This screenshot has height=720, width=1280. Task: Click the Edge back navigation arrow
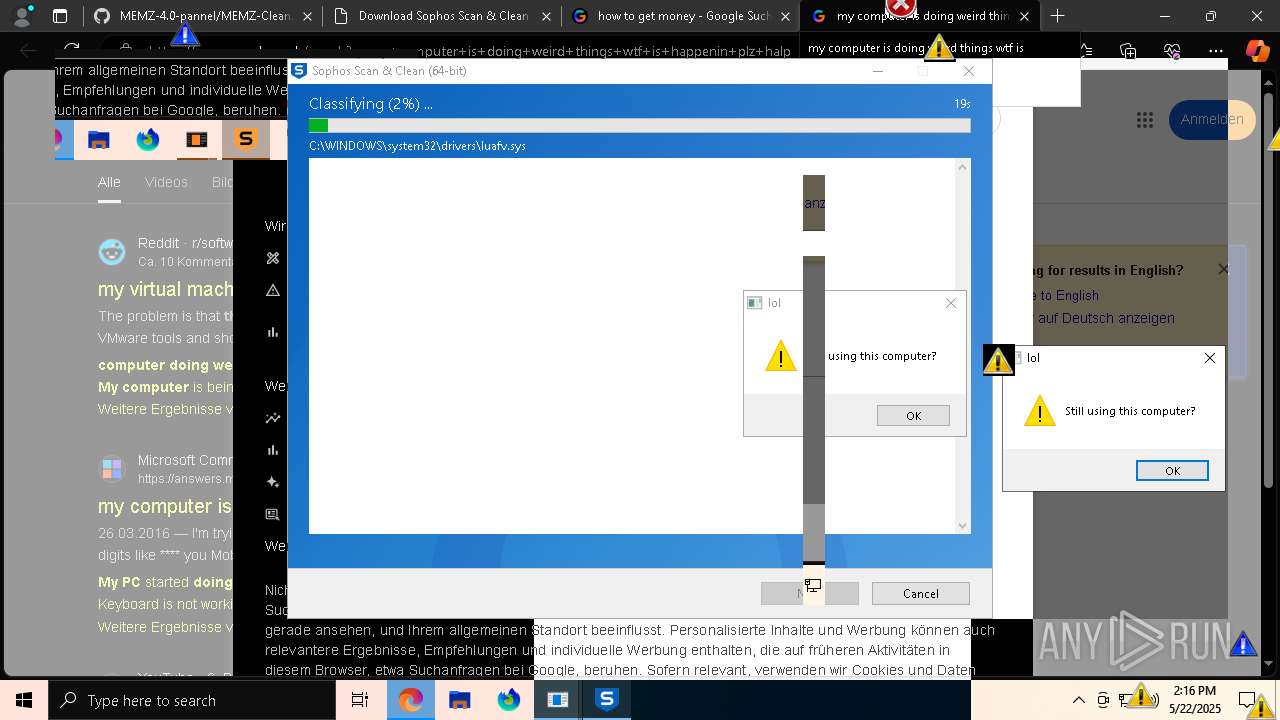coord(28,51)
